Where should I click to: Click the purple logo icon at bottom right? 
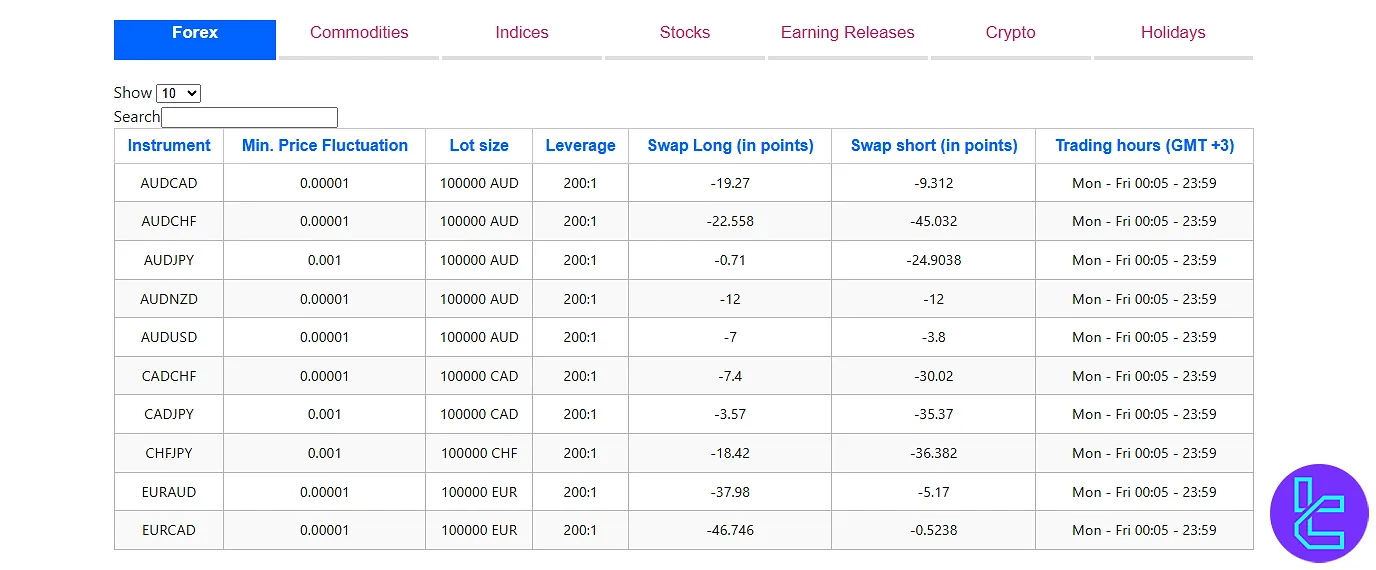pyautogui.click(x=1318, y=513)
